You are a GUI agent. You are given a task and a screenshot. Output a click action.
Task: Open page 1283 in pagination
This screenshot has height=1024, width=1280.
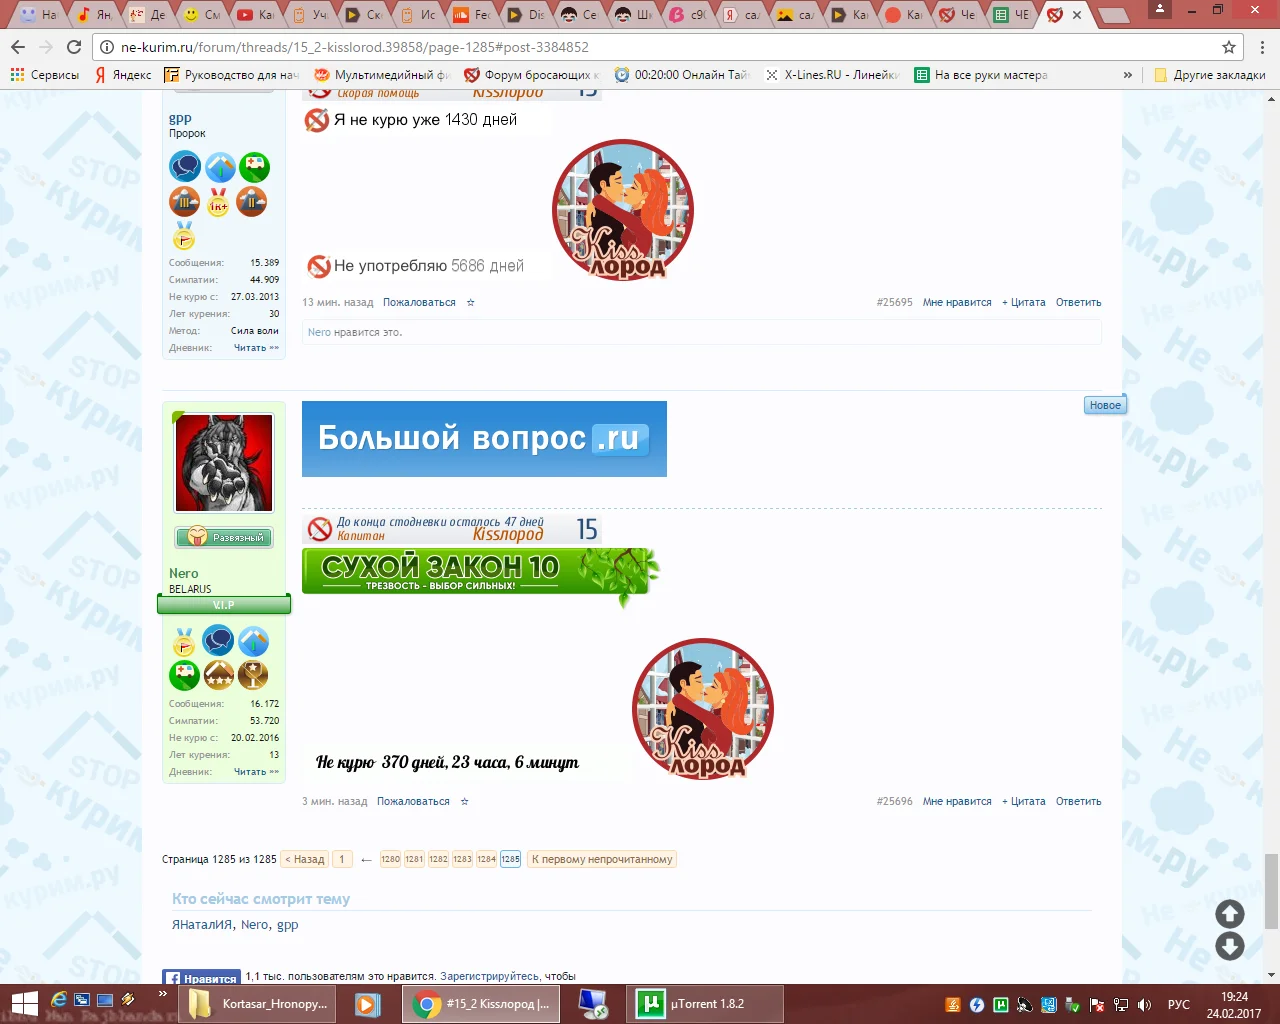point(462,859)
